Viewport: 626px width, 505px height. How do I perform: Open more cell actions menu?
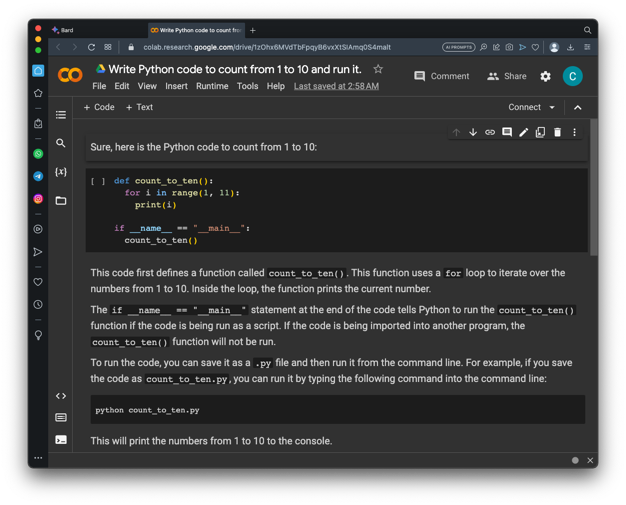tap(574, 132)
